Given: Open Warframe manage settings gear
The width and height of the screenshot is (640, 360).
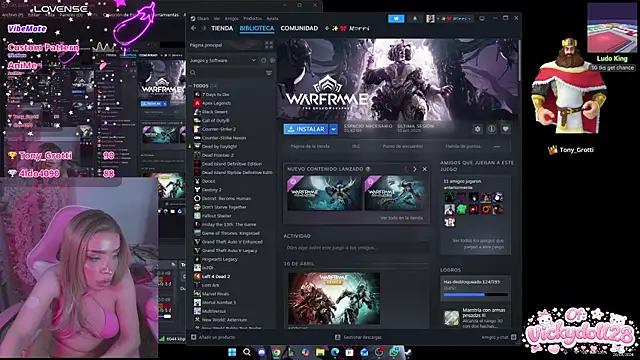Looking at the screenshot, I should click(x=478, y=129).
